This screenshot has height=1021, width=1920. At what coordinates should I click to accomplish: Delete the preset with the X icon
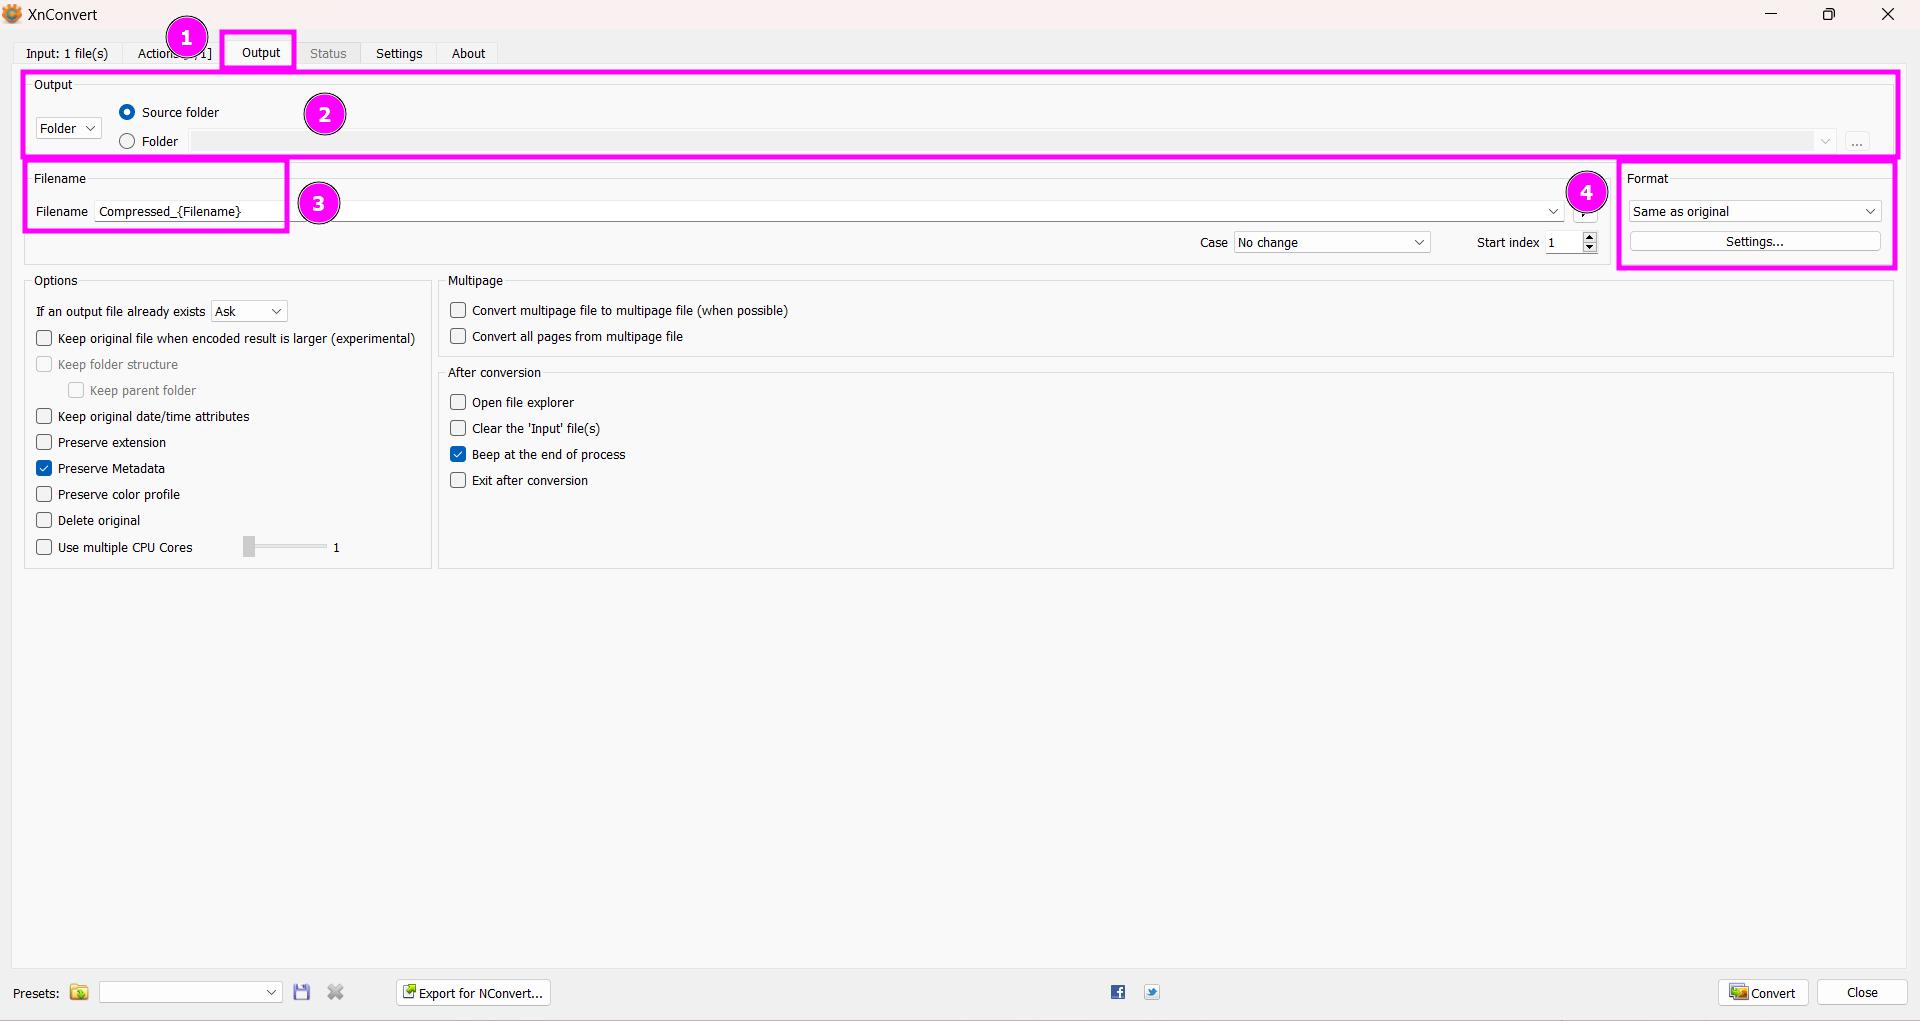(336, 992)
